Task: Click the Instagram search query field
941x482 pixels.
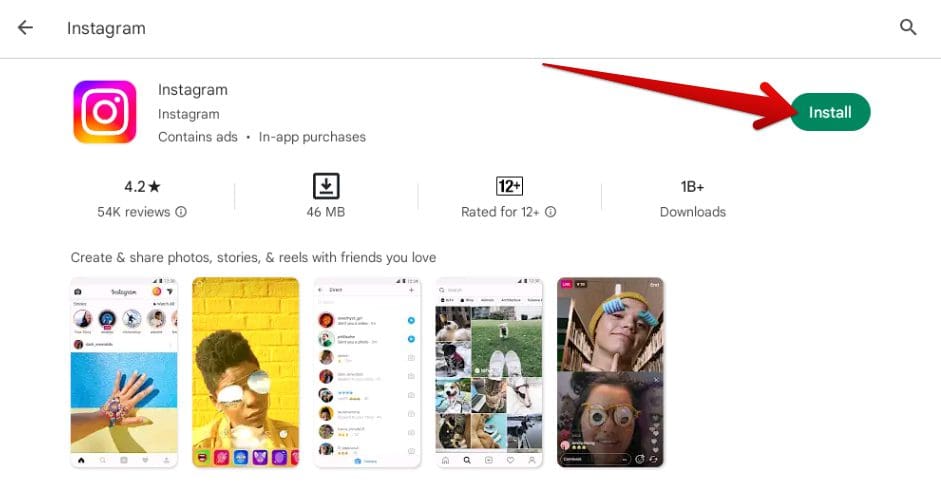Action: click(106, 28)
